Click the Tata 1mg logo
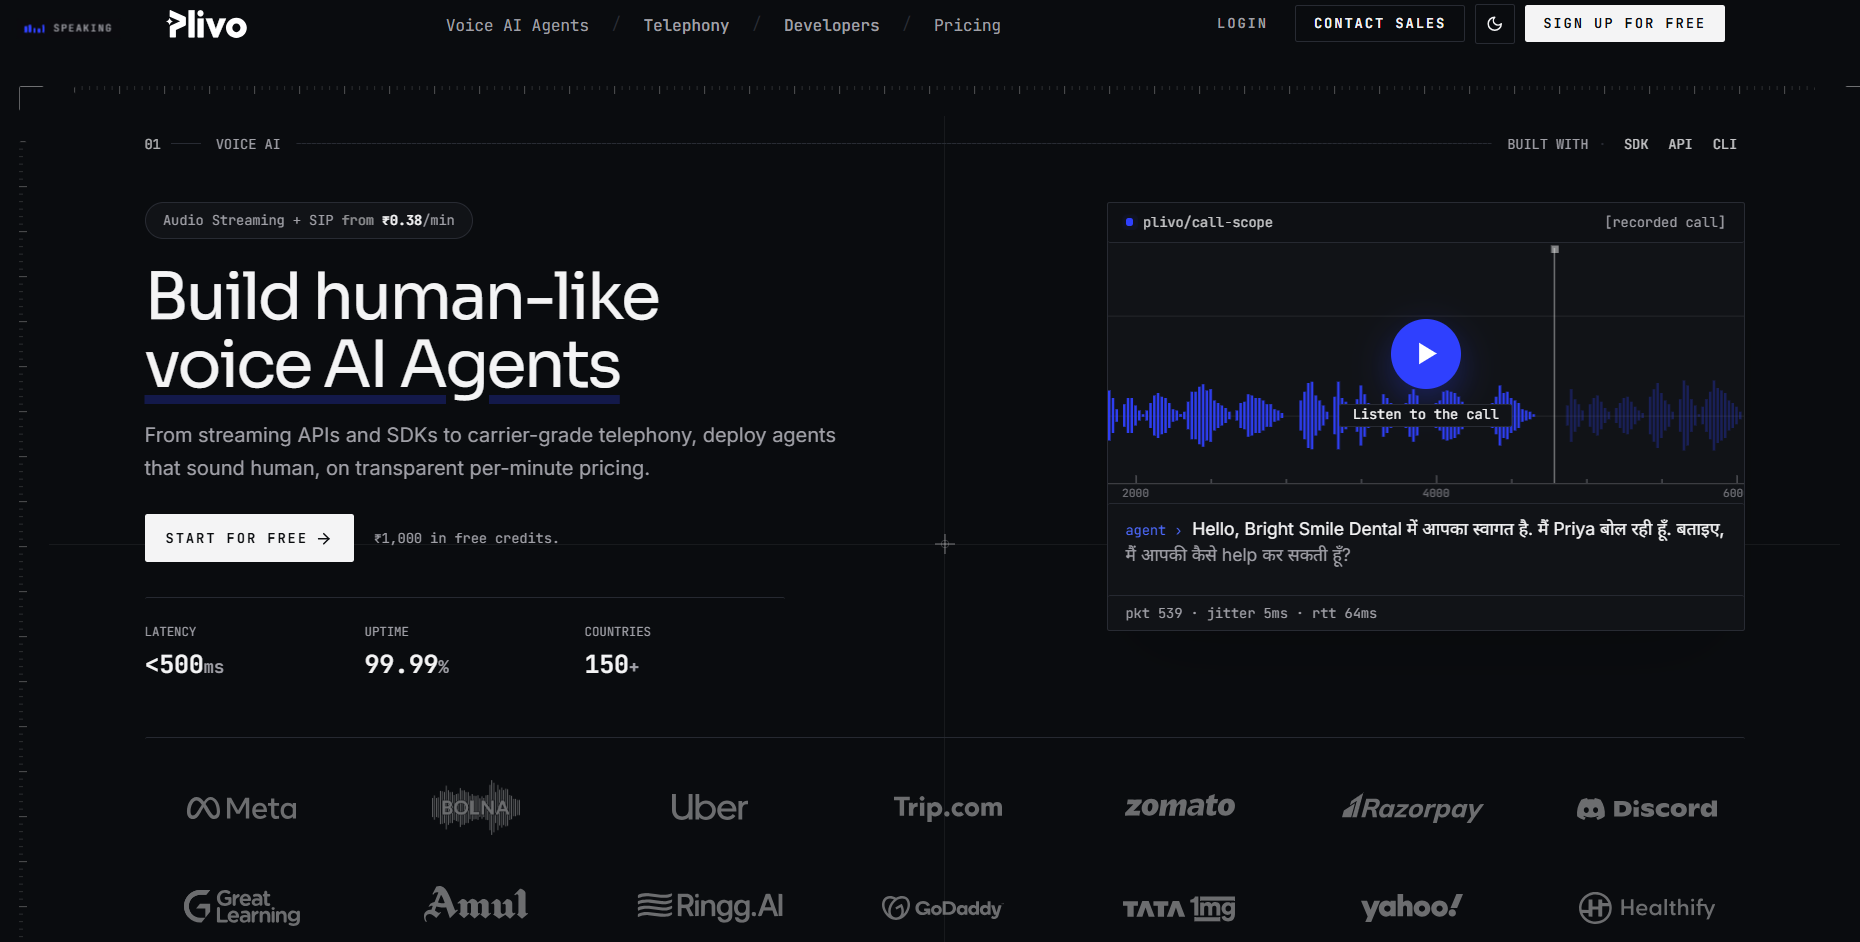 click(x=1179, y=908)
